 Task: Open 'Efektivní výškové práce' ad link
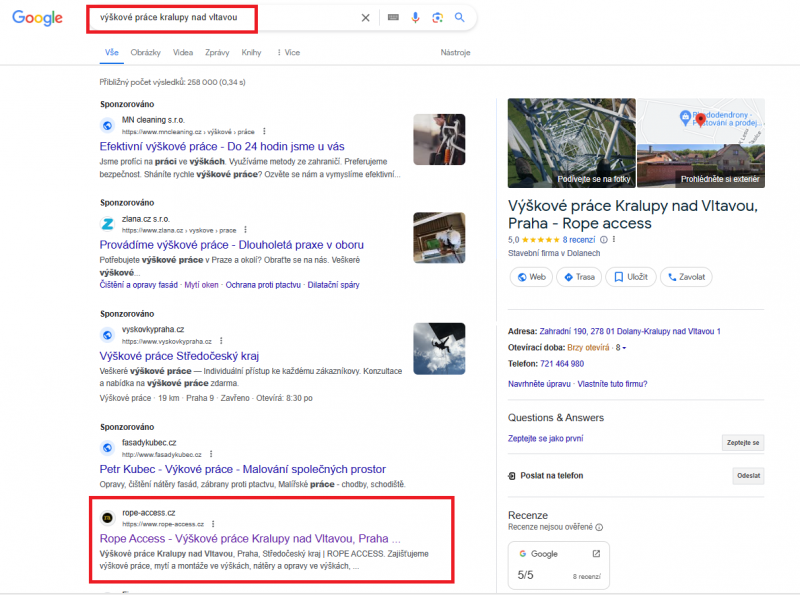click(x=222, y=147)
